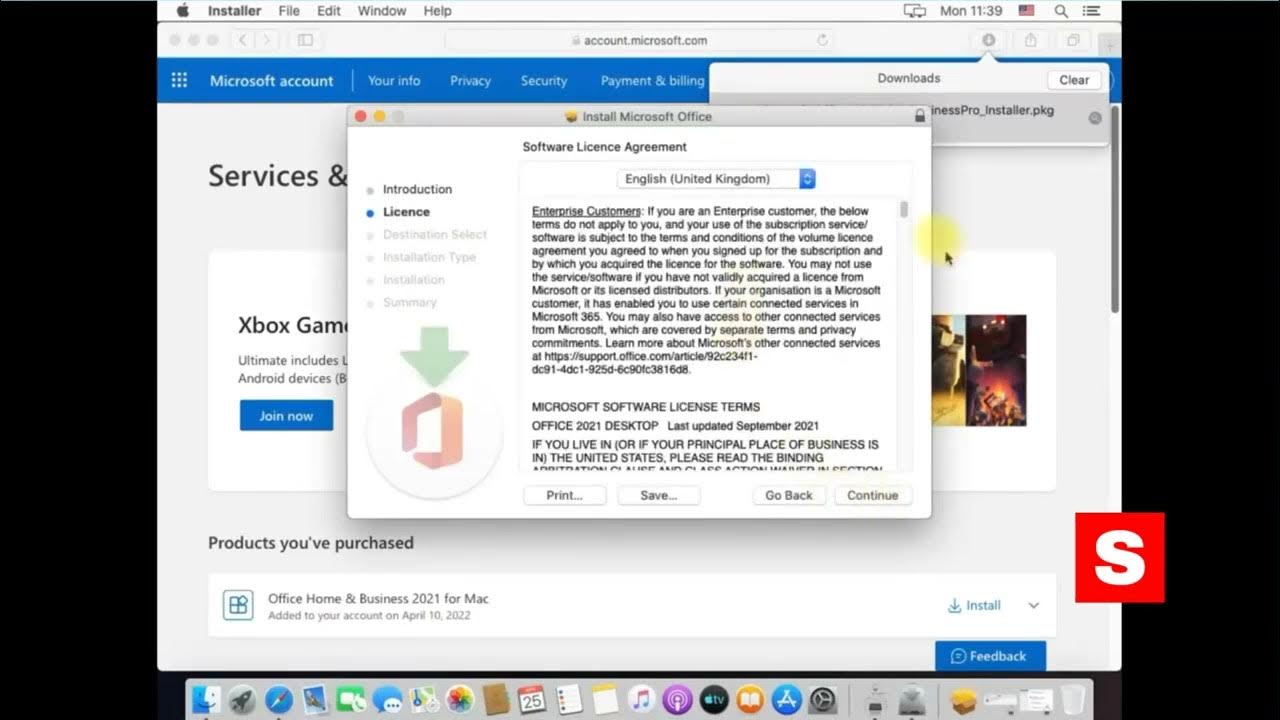Open the Feedback button
The height and width of the screenshot is (720, 1280).
pos(990,656)
